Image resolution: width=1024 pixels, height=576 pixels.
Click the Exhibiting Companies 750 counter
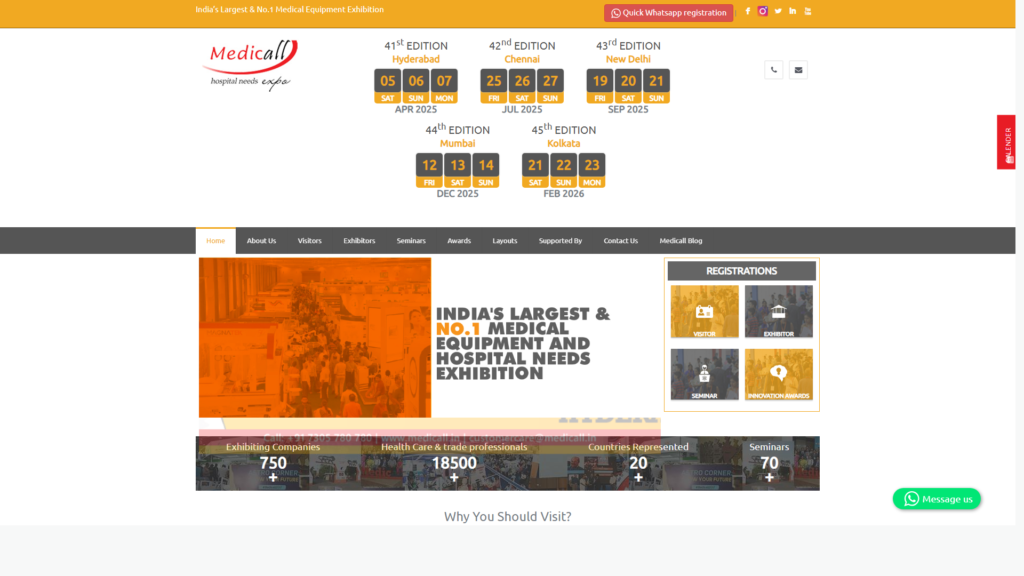coord(273,463)
